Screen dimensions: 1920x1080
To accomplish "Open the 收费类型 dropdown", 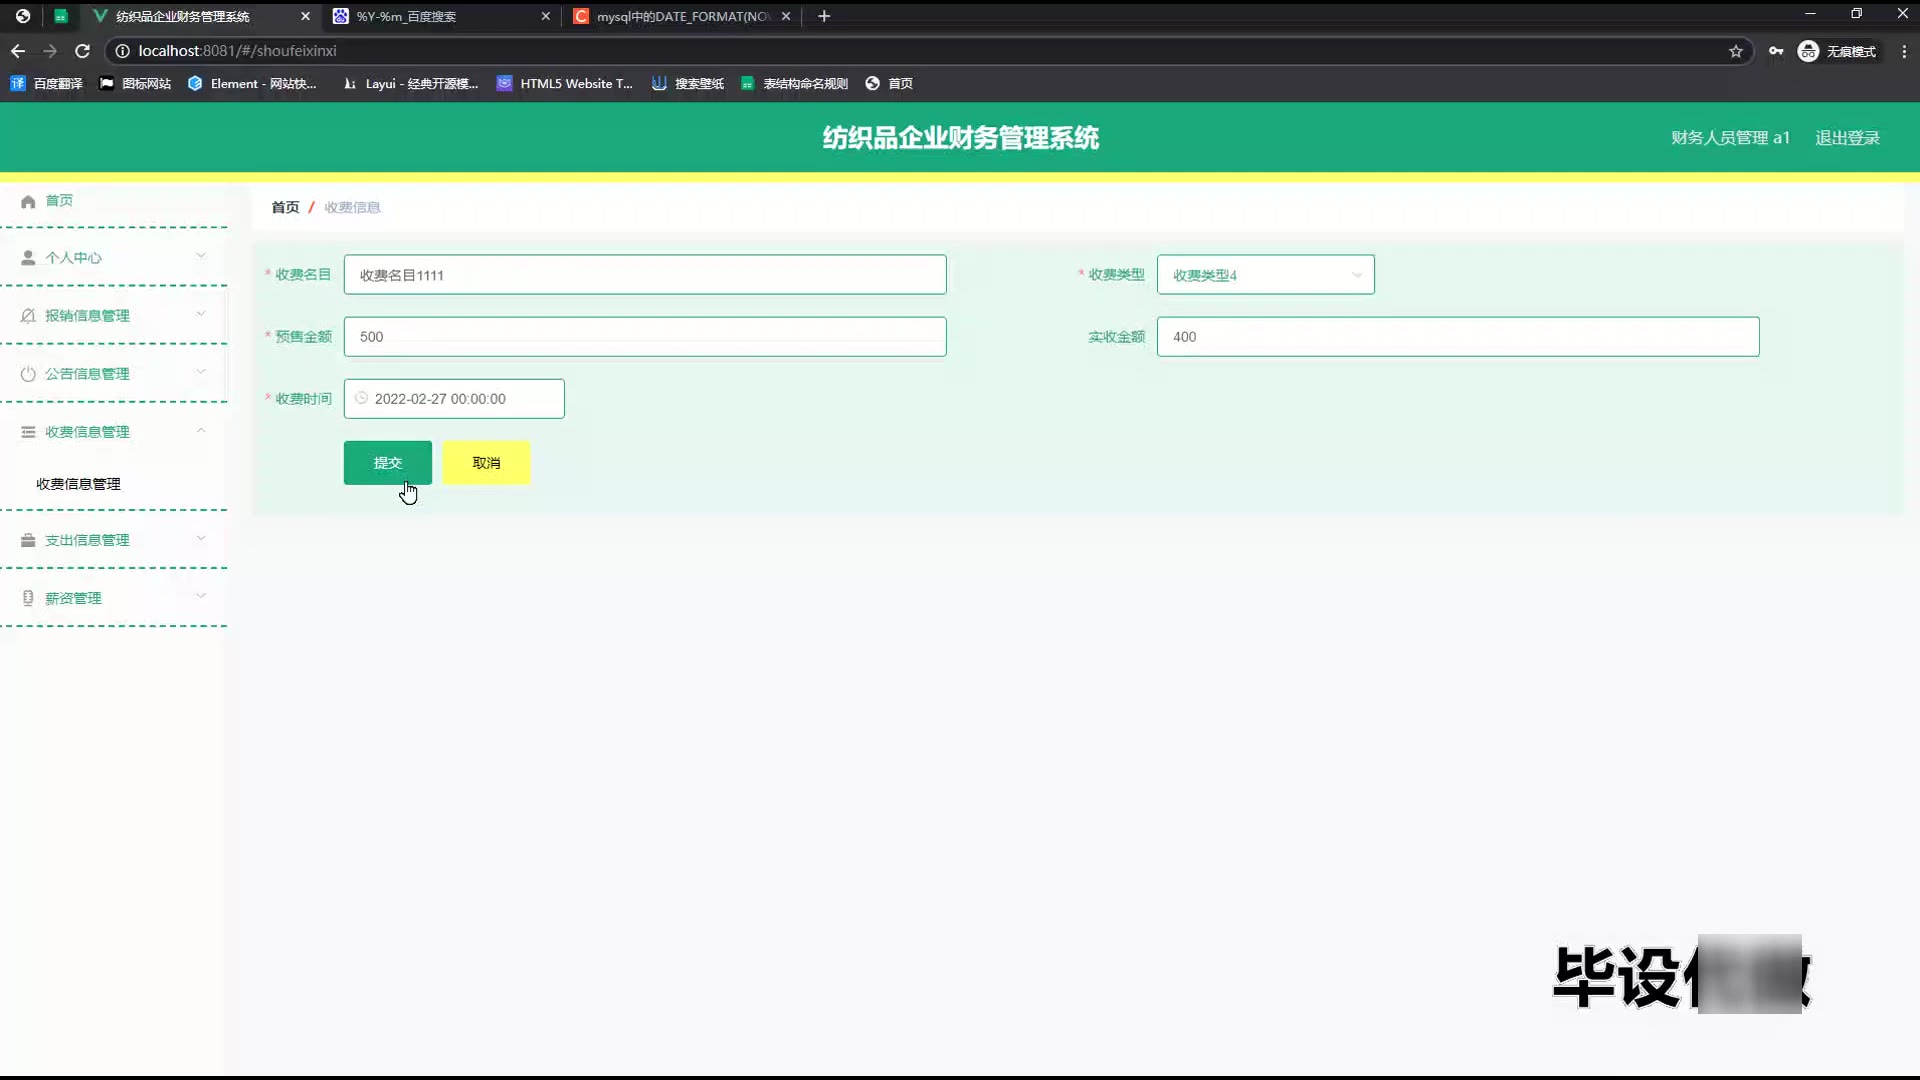I will (1265, 275).
